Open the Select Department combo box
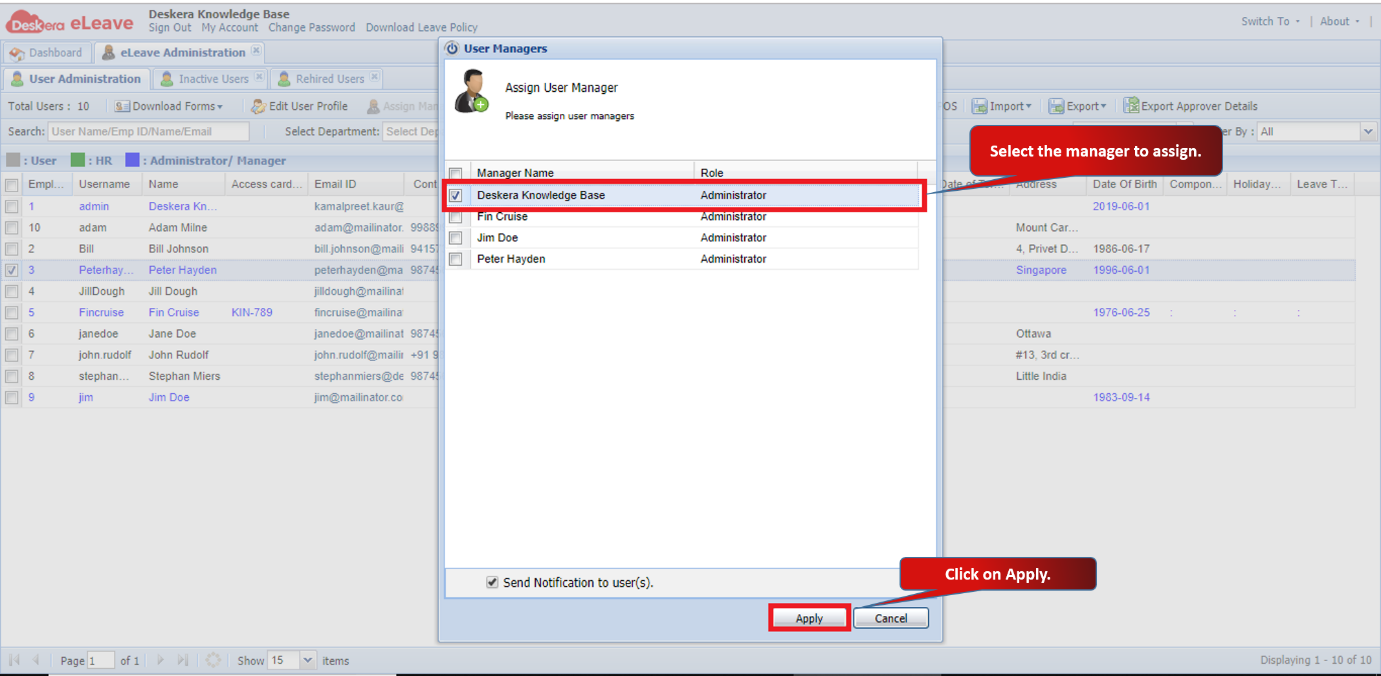 coord(411,131)
